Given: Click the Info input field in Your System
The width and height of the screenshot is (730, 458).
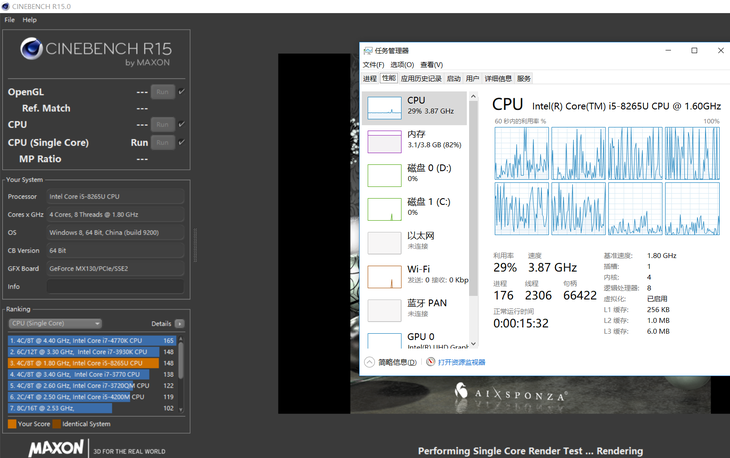Looking at the screenshot, I should pos(115,286).
